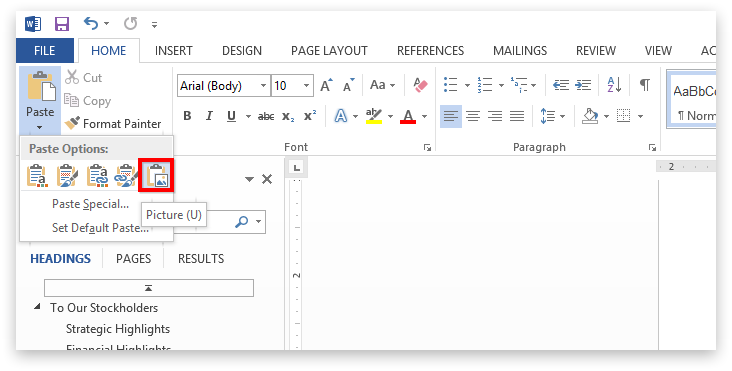Apply red font color
Viewport: 732px width, 371px height.
coord(408,116)
